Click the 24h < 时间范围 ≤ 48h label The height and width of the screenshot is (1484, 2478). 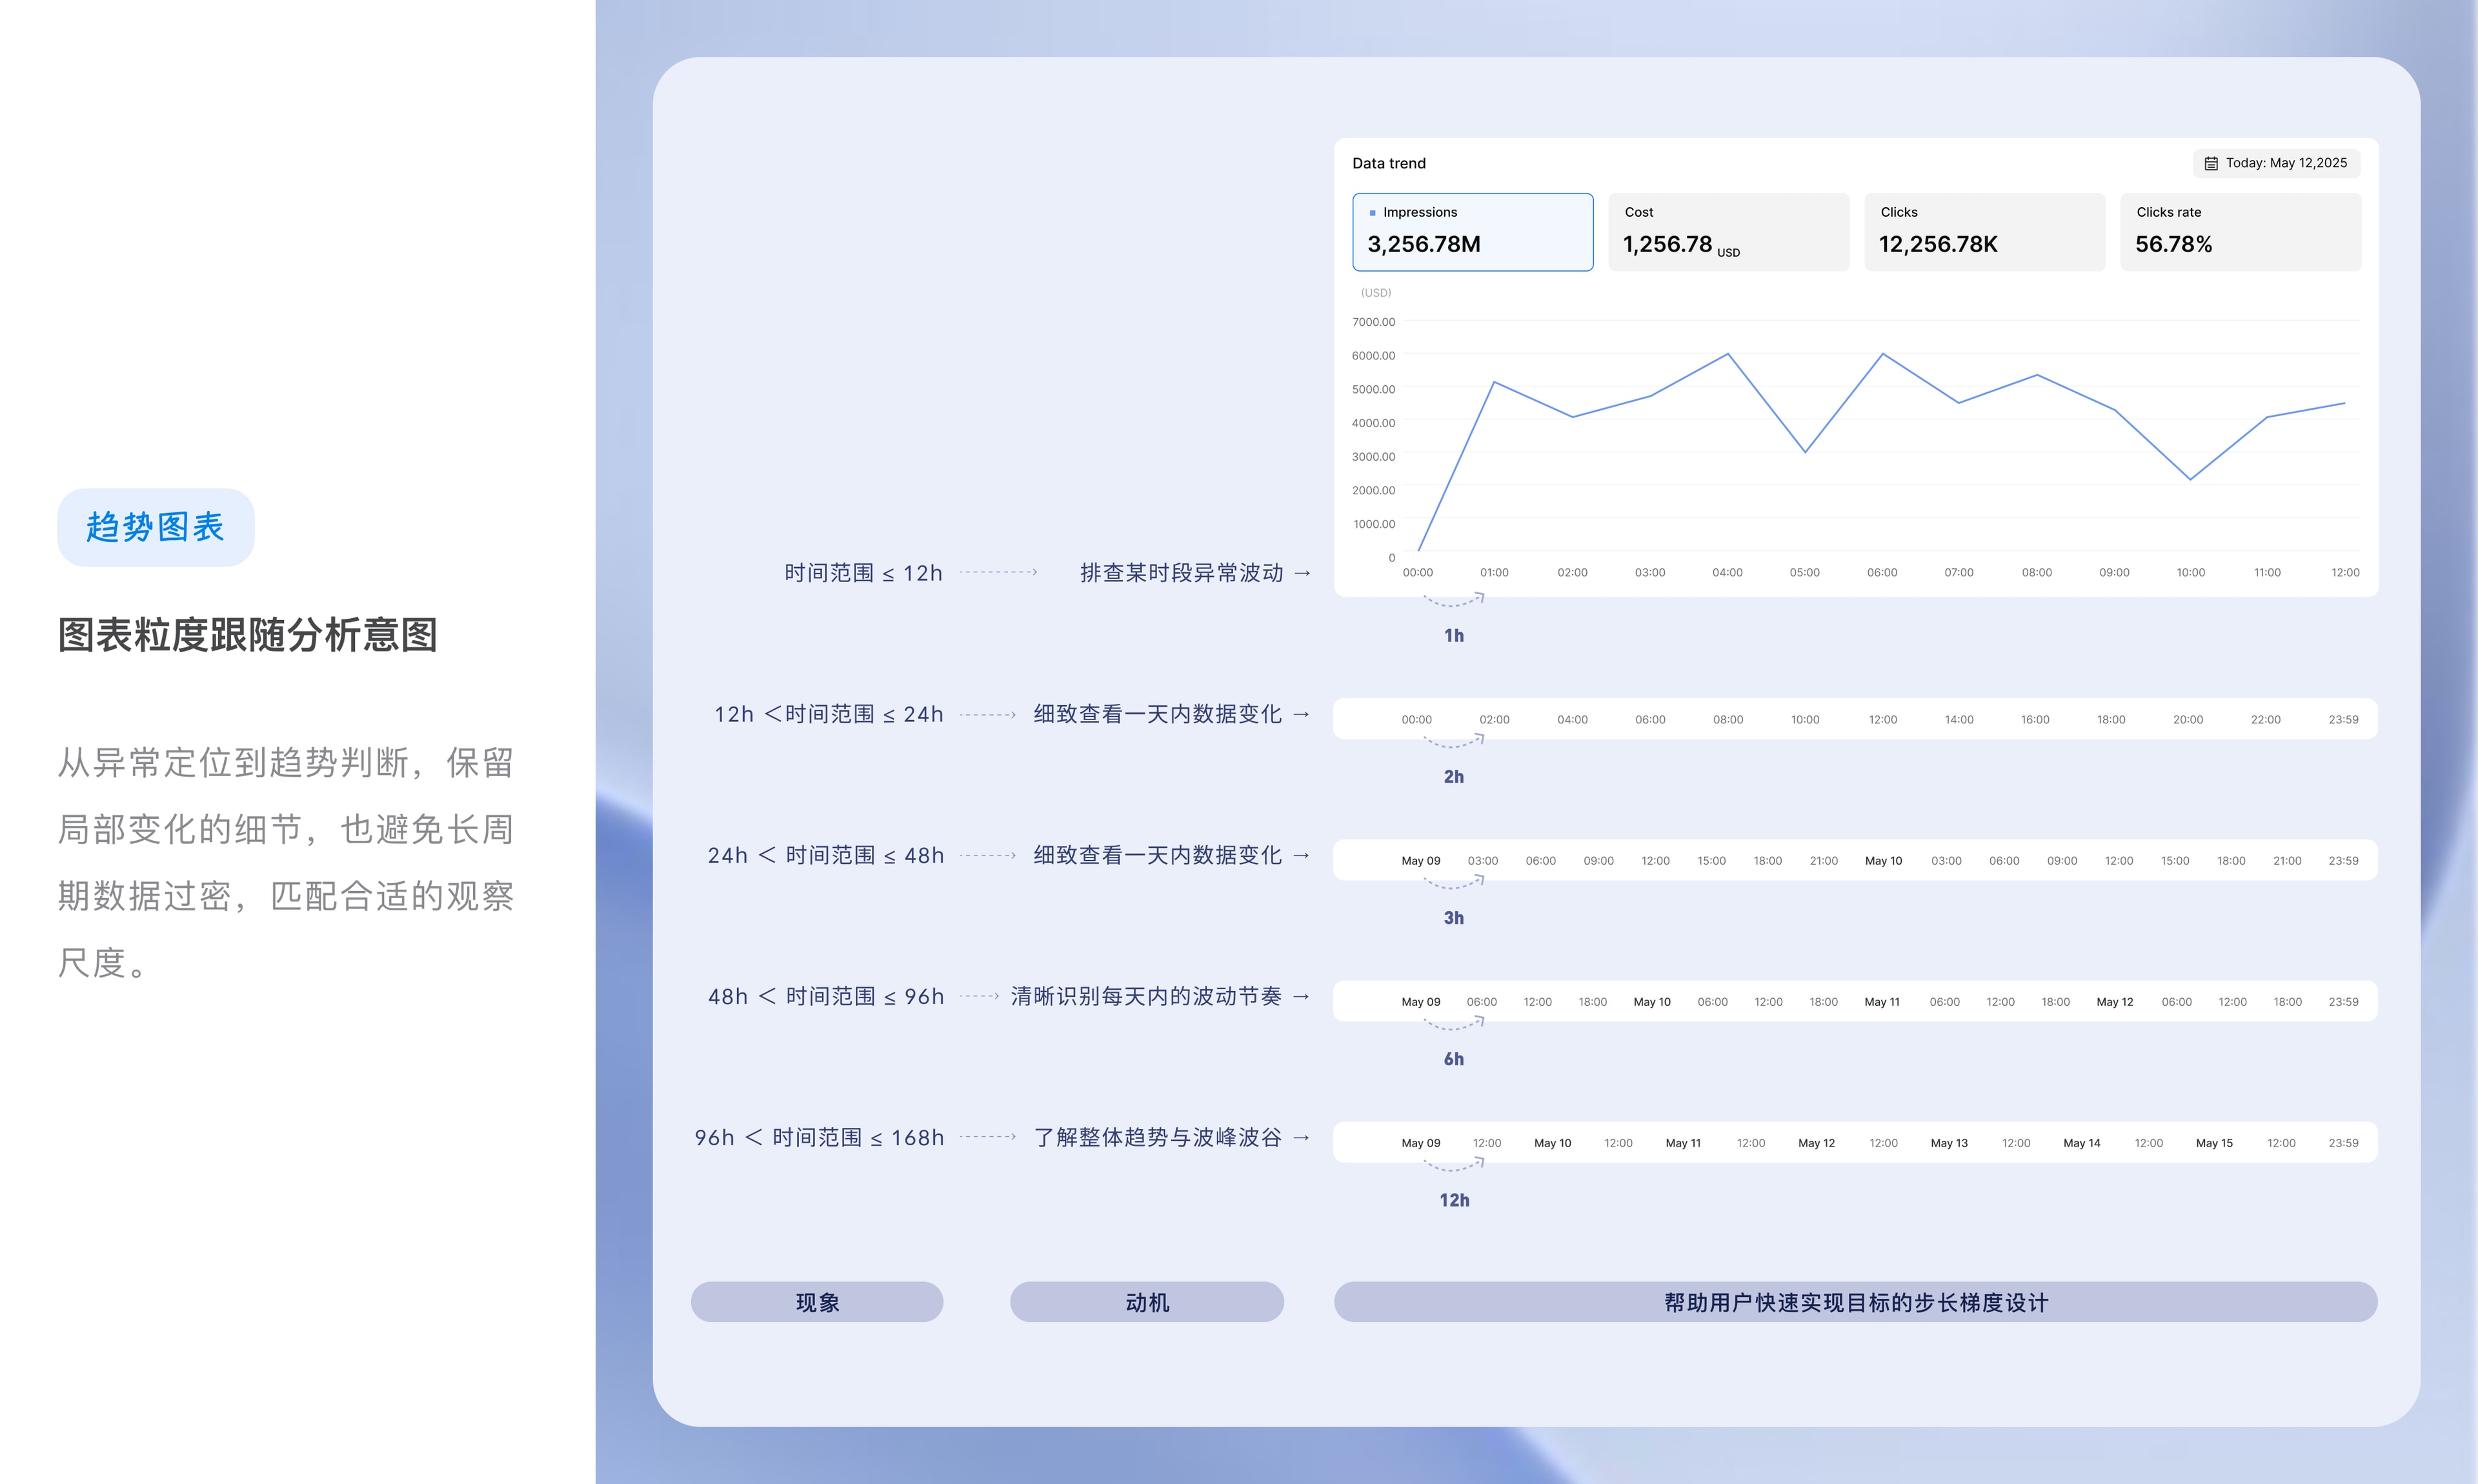[x=825, y=855]
